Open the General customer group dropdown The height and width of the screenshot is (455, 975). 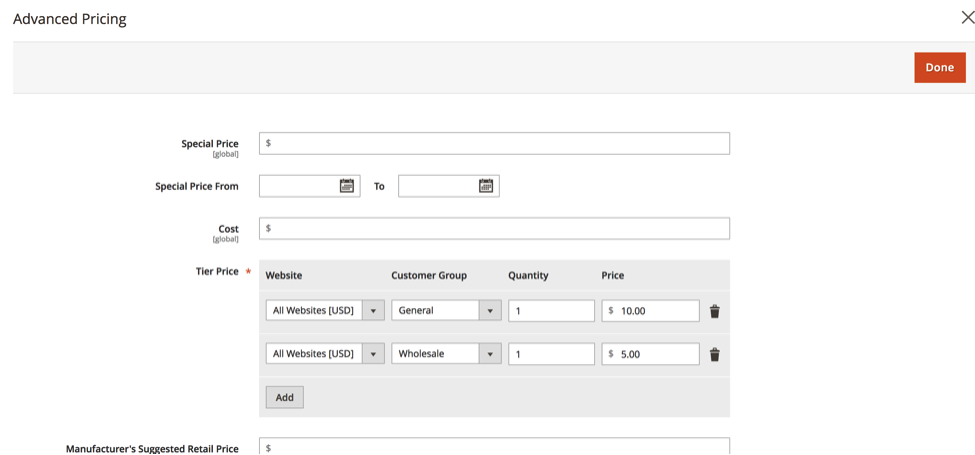446,311
